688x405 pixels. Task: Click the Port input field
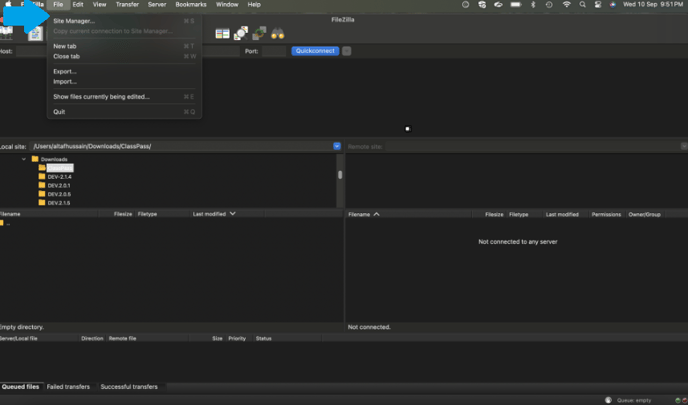[274, 51]
